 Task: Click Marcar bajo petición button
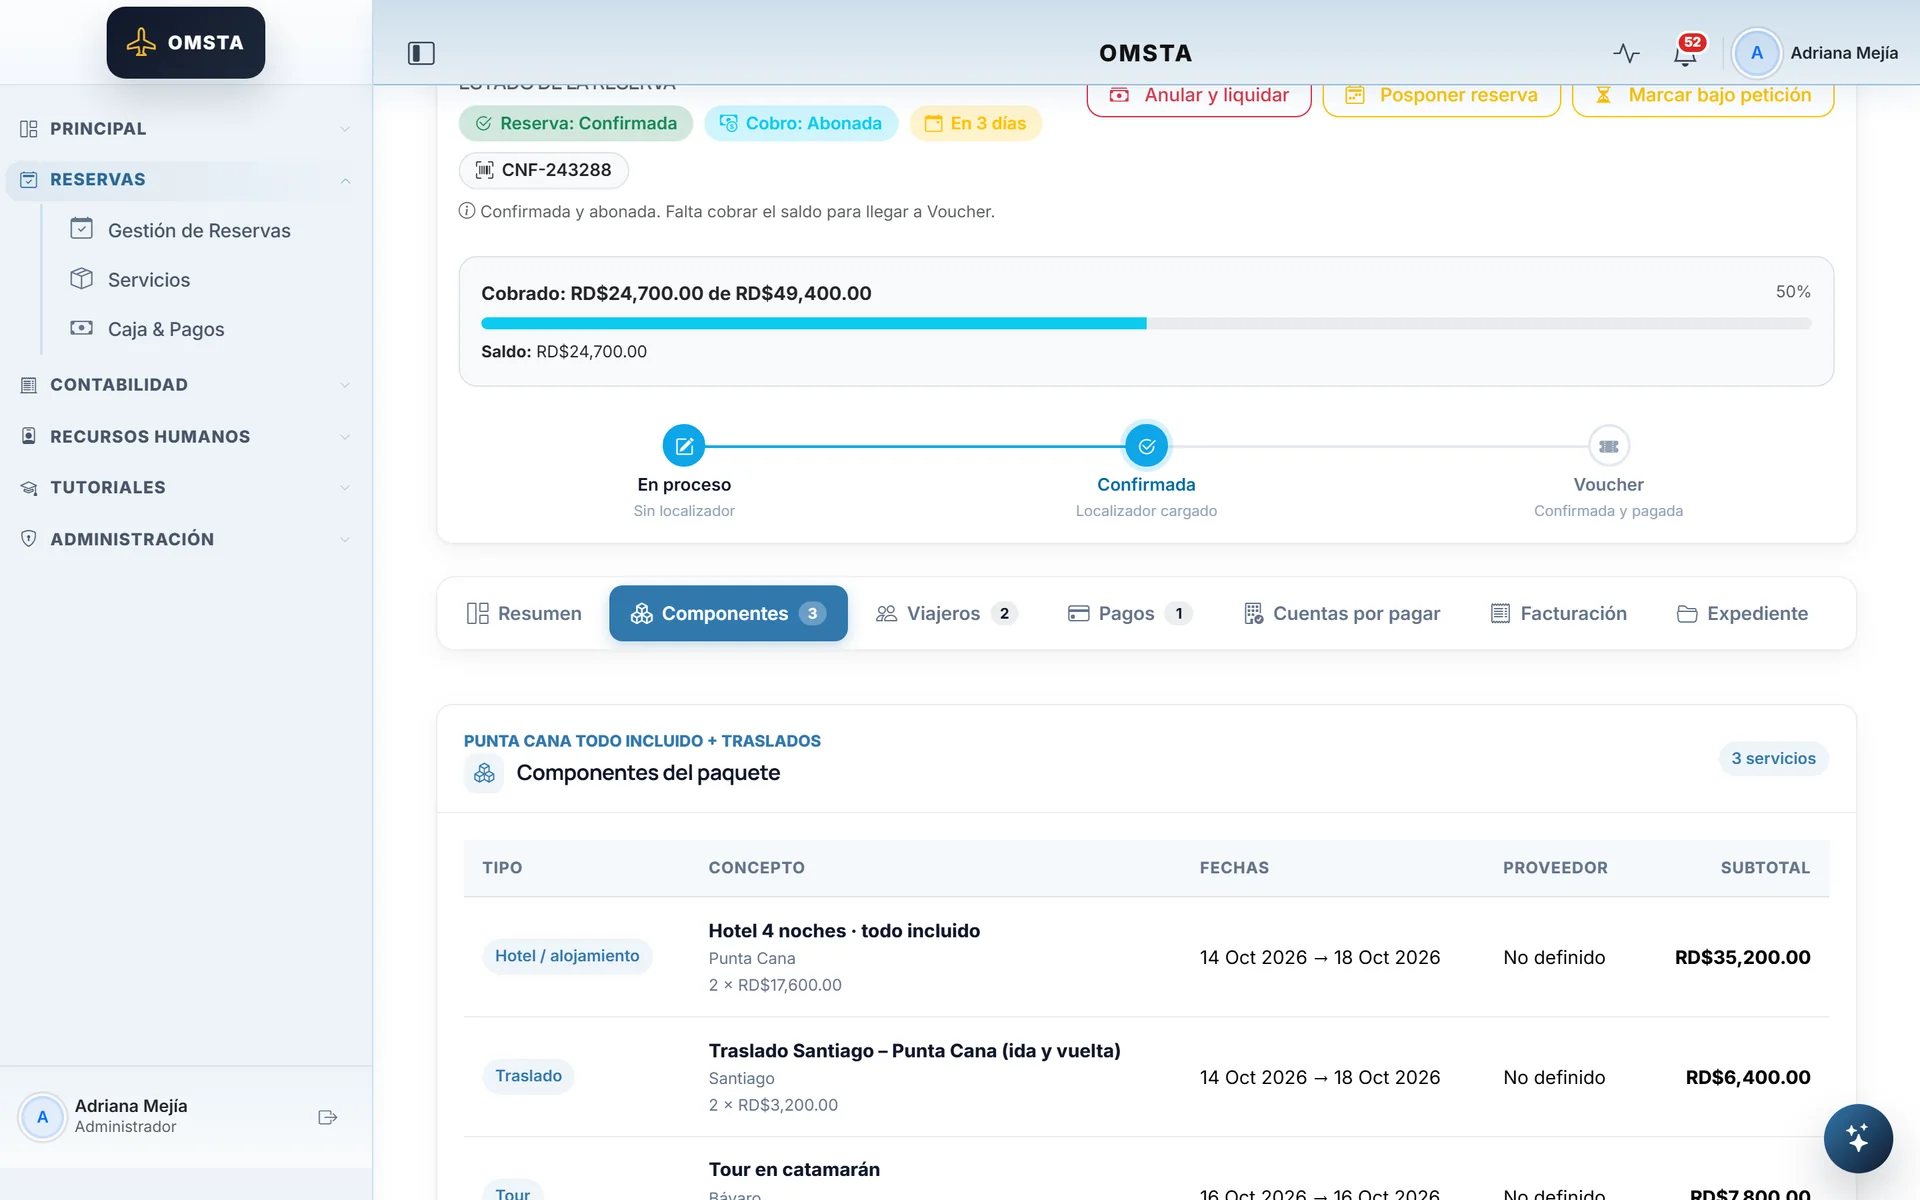tap(1702, 96)
